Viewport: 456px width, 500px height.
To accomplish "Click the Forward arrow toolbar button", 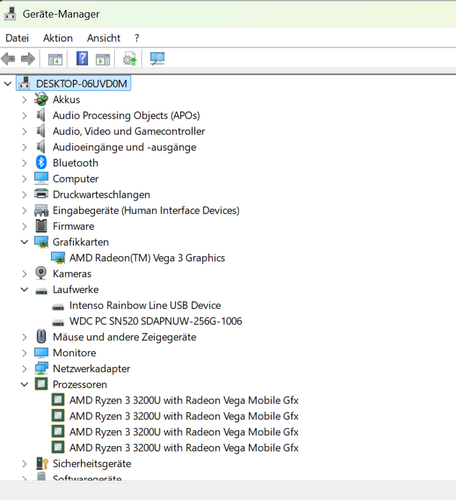I will pyautogui.click(x=28, y=59).
